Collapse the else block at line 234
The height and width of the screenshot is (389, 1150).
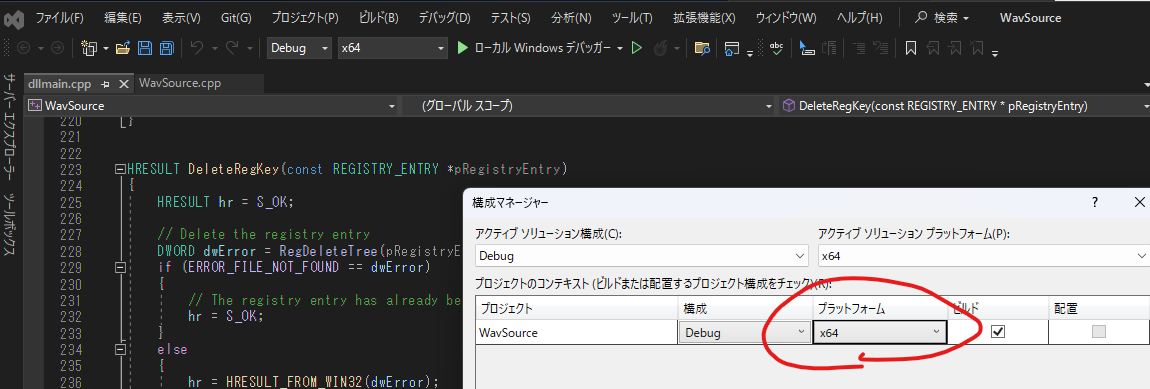(x=120, y=350)
